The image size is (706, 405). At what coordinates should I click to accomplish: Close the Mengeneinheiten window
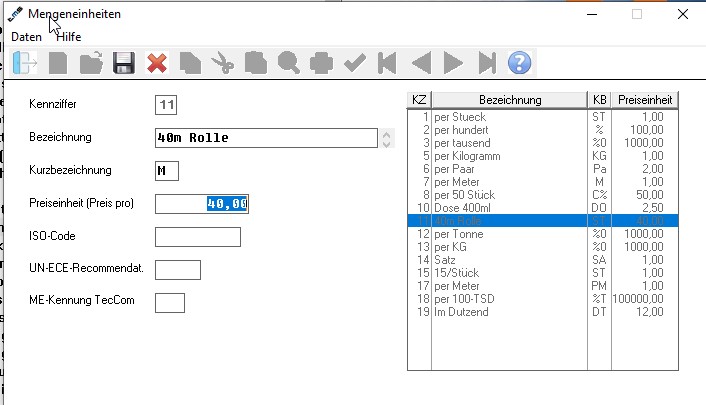click(x=683, y=14)
